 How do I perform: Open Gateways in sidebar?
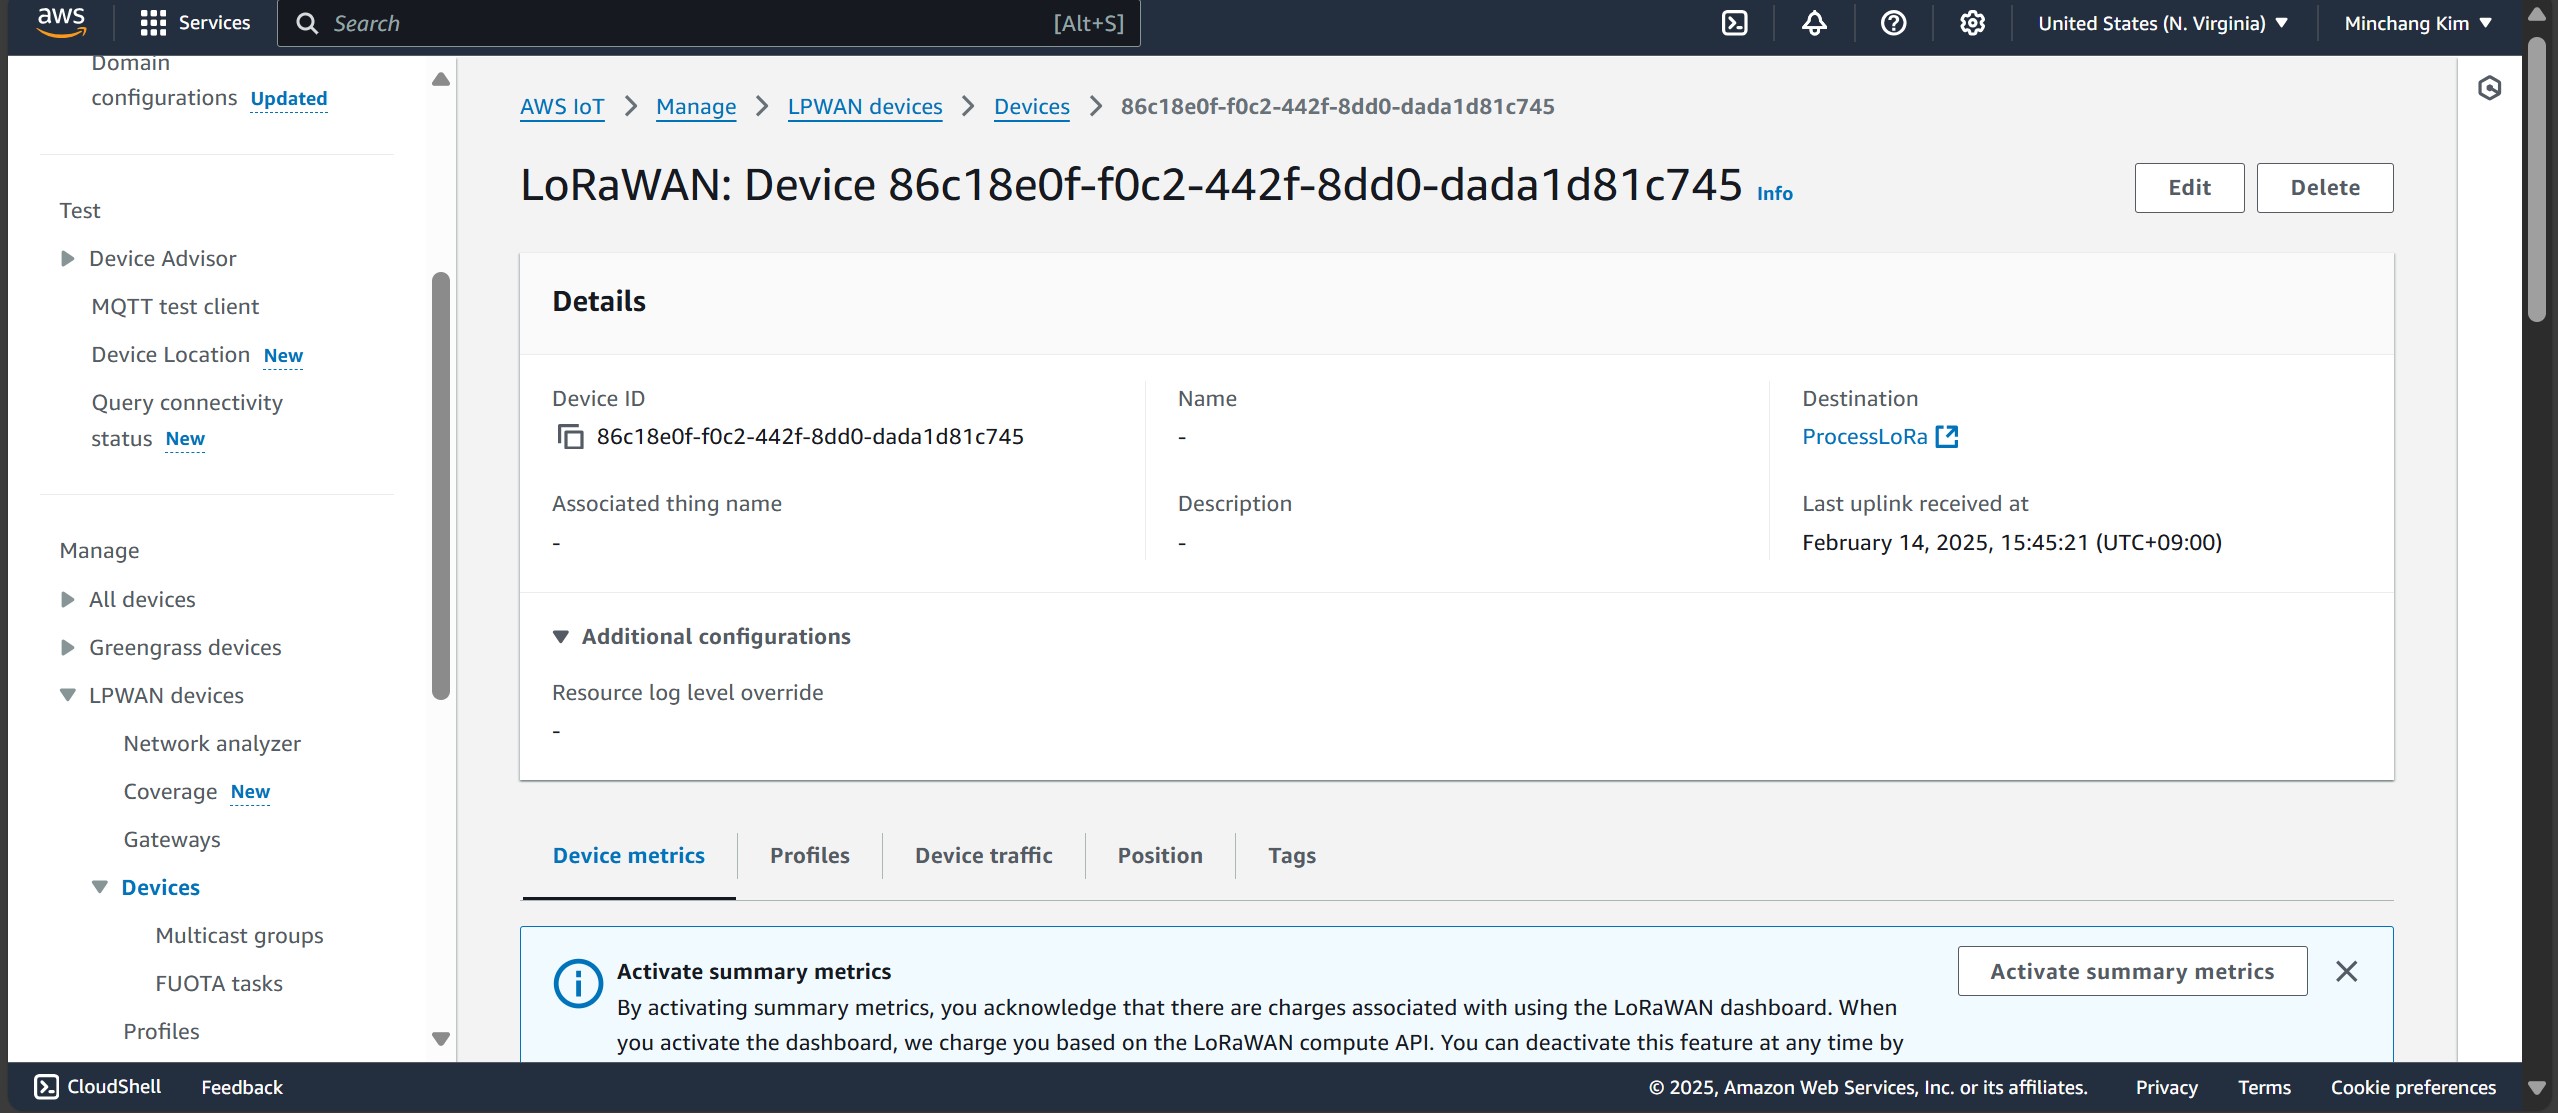click(172, 840)
